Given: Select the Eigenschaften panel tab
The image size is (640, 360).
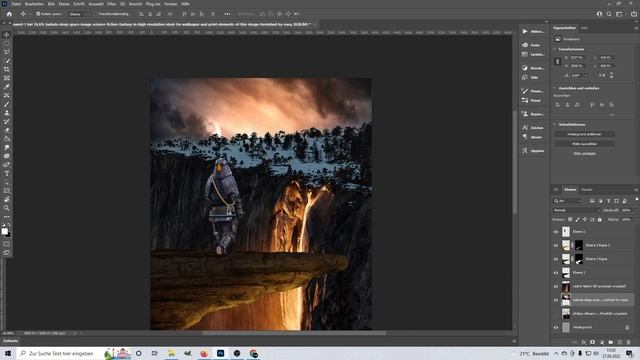Looking at the screenshot, I should [x=564, y=28].
